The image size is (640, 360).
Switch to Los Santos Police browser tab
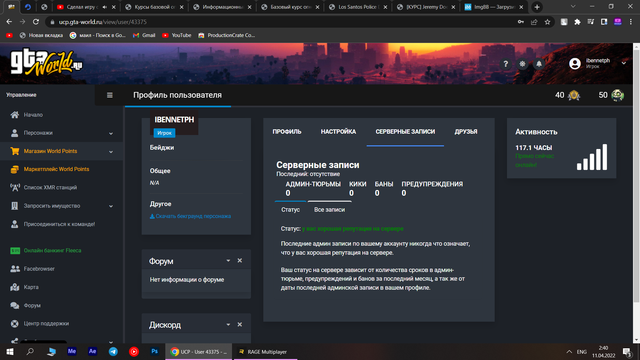[358, 7]
